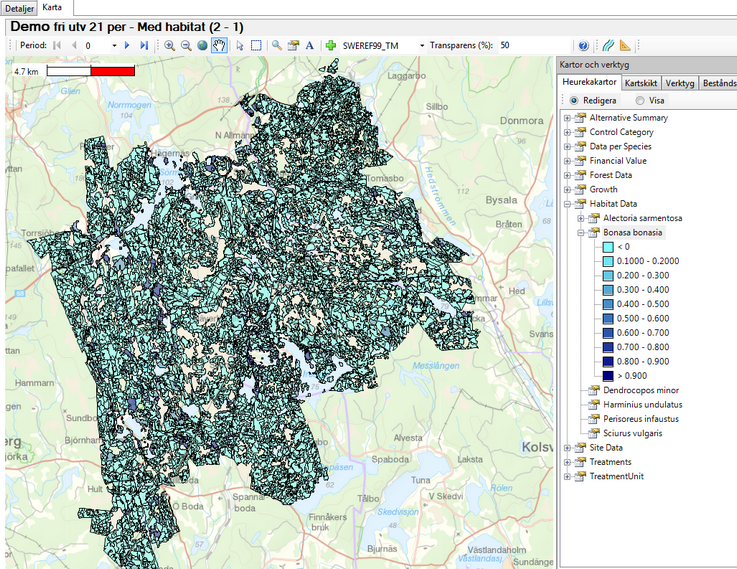Select the arrow pointer tool
Viewport: 737px width, 569px height.
240,46
